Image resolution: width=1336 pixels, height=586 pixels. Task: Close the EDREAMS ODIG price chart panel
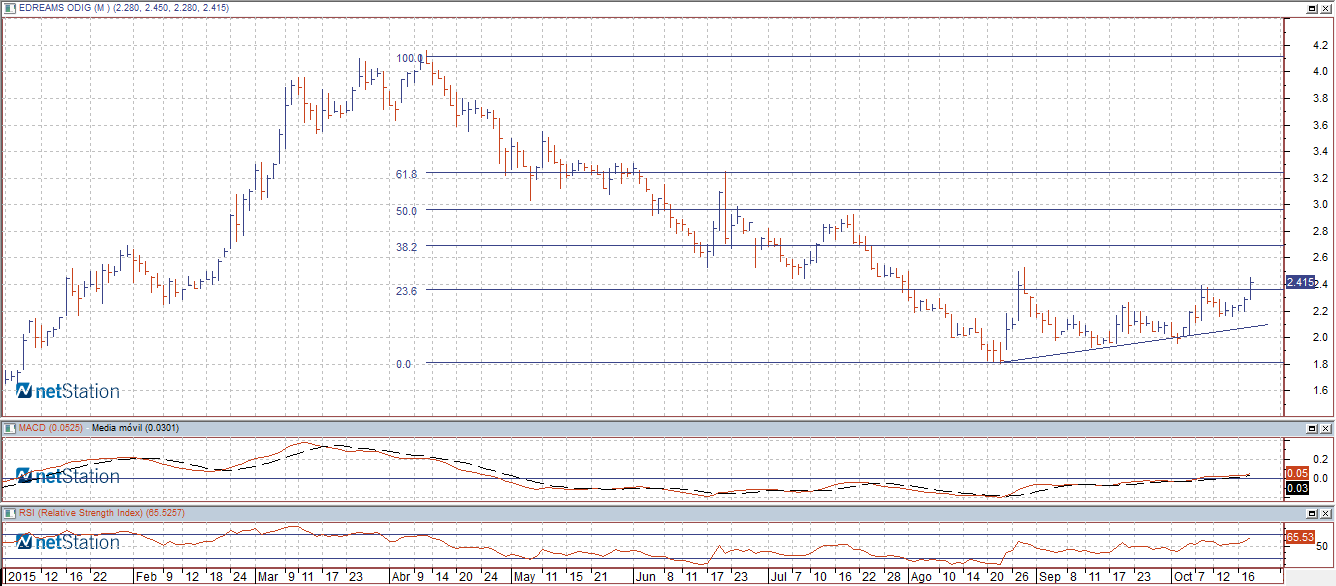click(1324, 8)
